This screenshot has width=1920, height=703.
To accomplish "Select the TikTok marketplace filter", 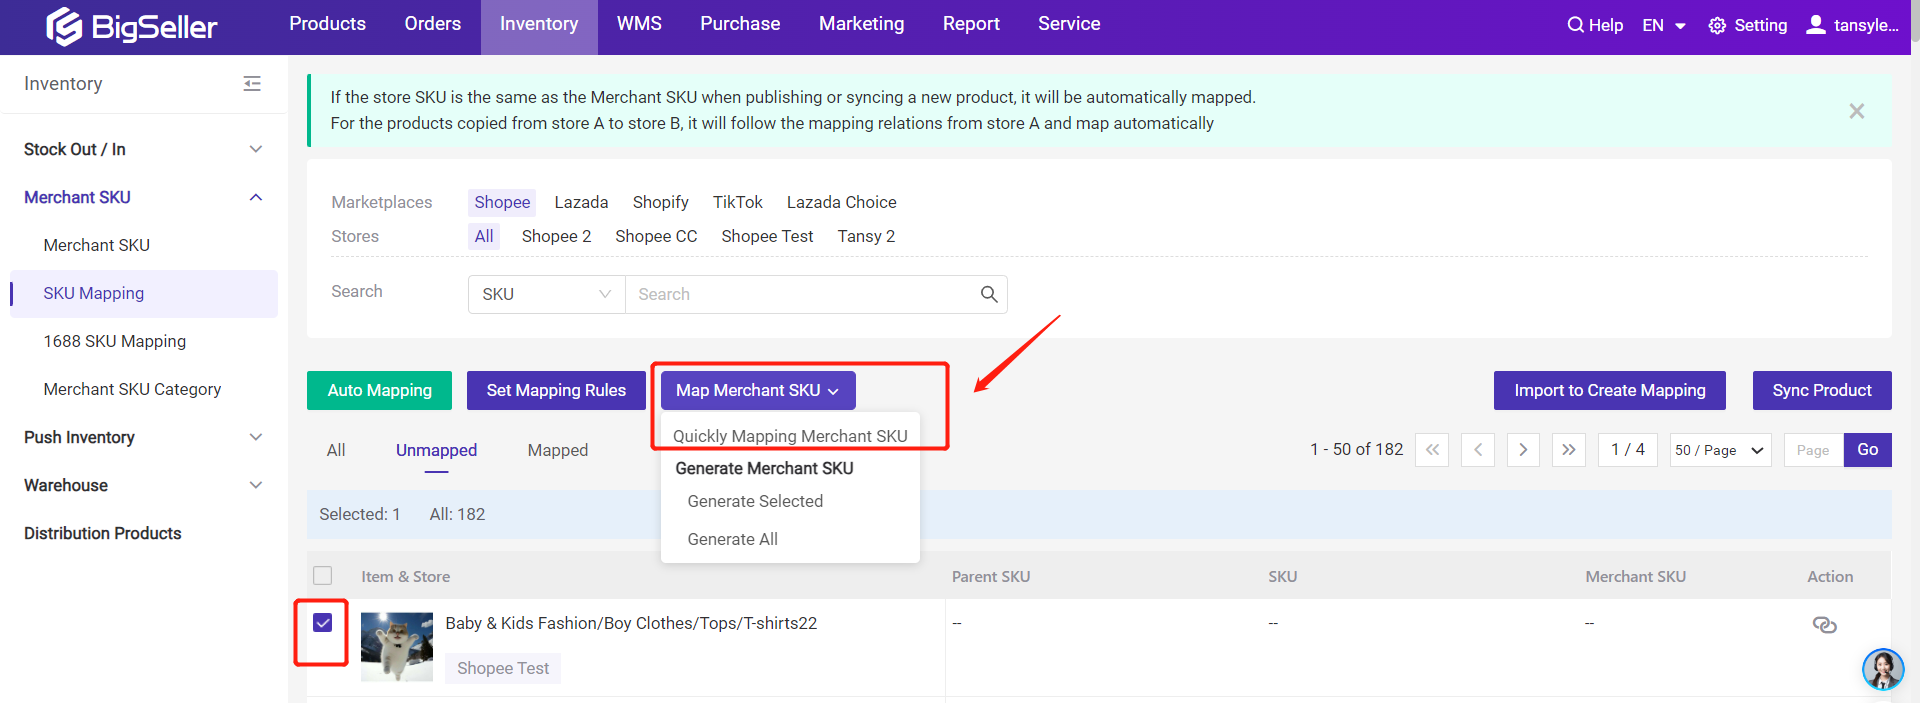I will tap(738, 202).
